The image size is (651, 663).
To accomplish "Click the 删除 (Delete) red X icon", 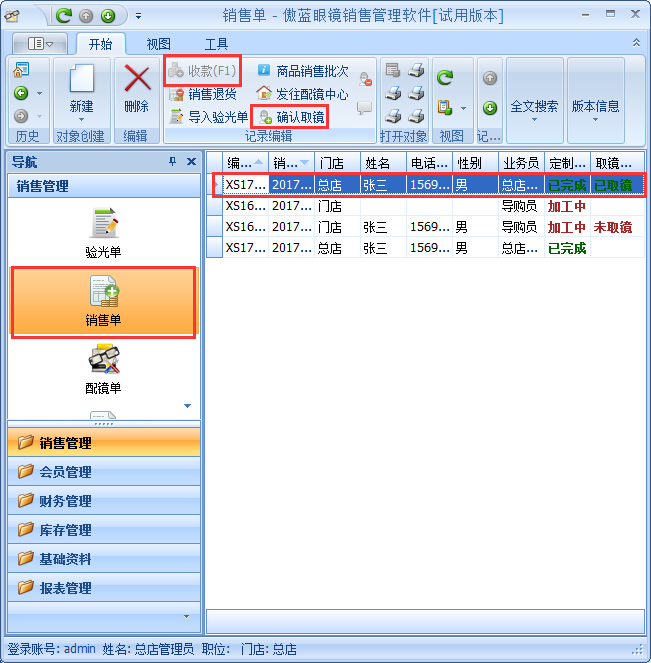I will pyautogui.click(x=136, y=90).
